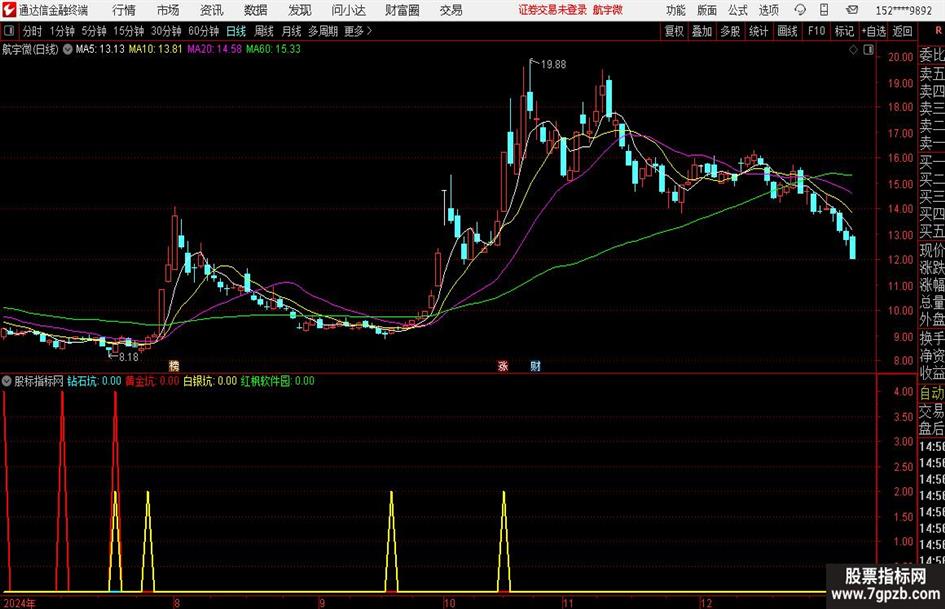Open F10 company info

pyautogui.click(x=816, y=31)
